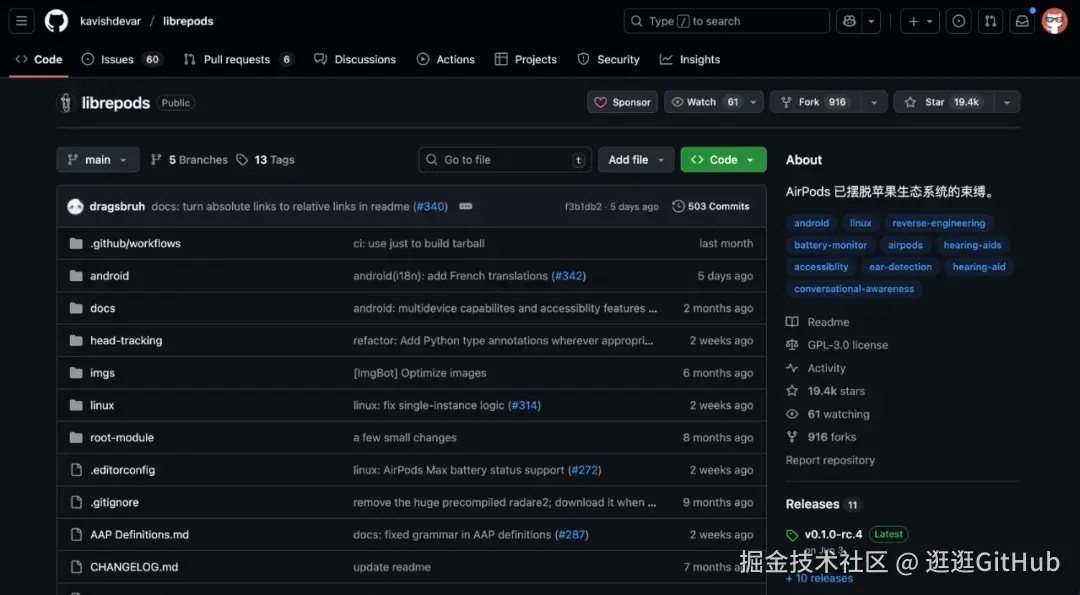
Task: Select the reverse-engineering topic tag
Action: [938, 223]
